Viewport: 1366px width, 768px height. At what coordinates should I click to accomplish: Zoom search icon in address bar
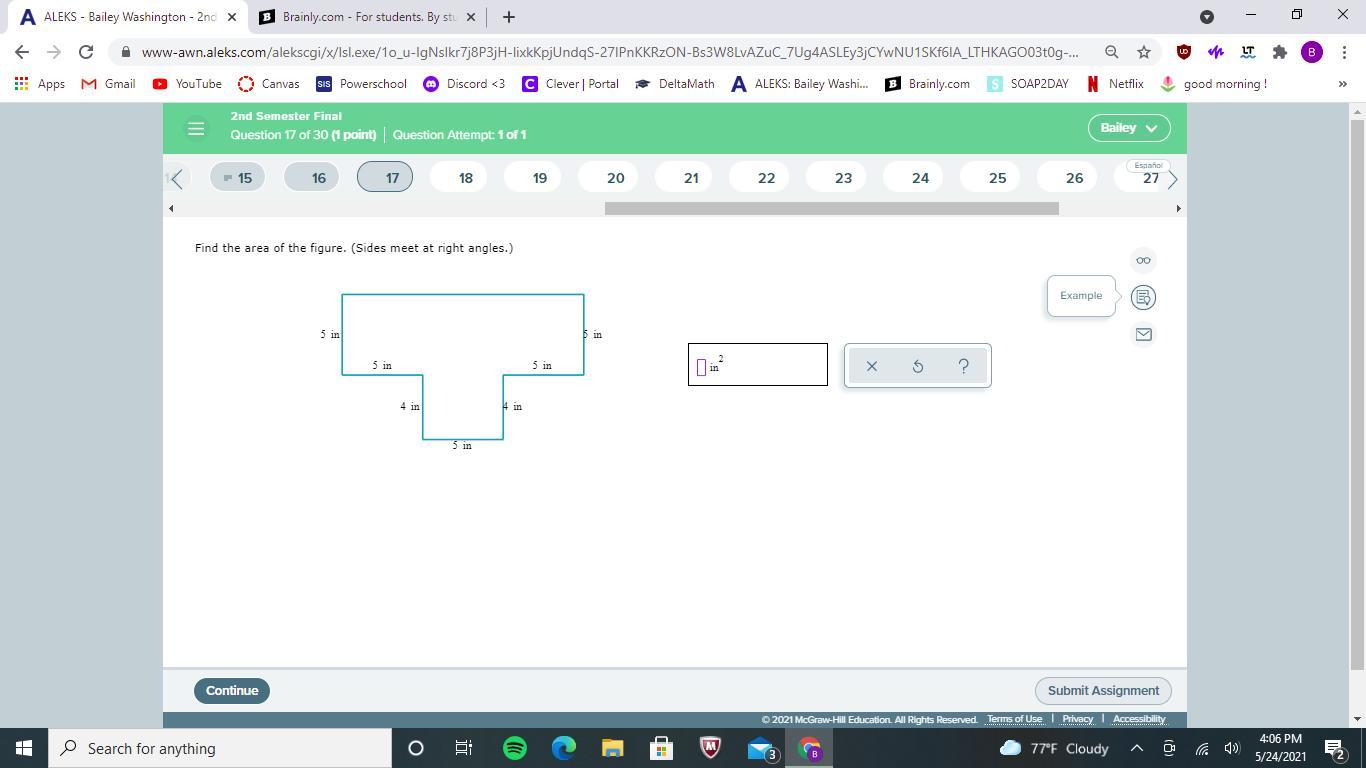(x=1111, y=52)
